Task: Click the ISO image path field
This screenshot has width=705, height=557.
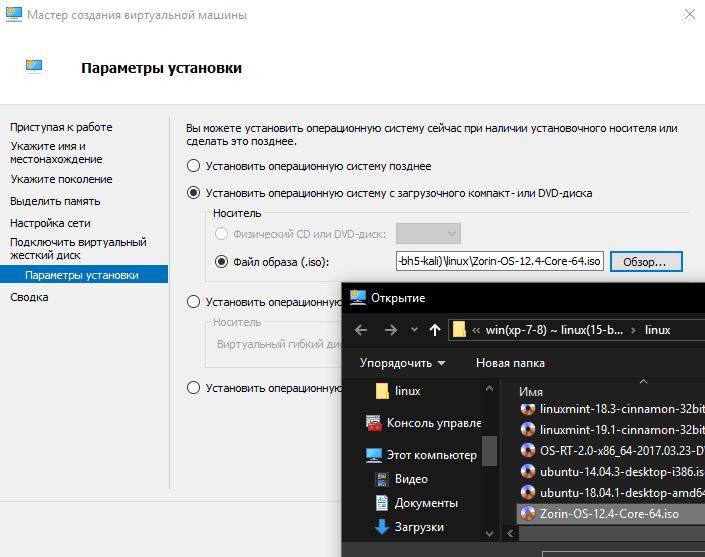Action: pyautogui.click(x=500, y=261)
